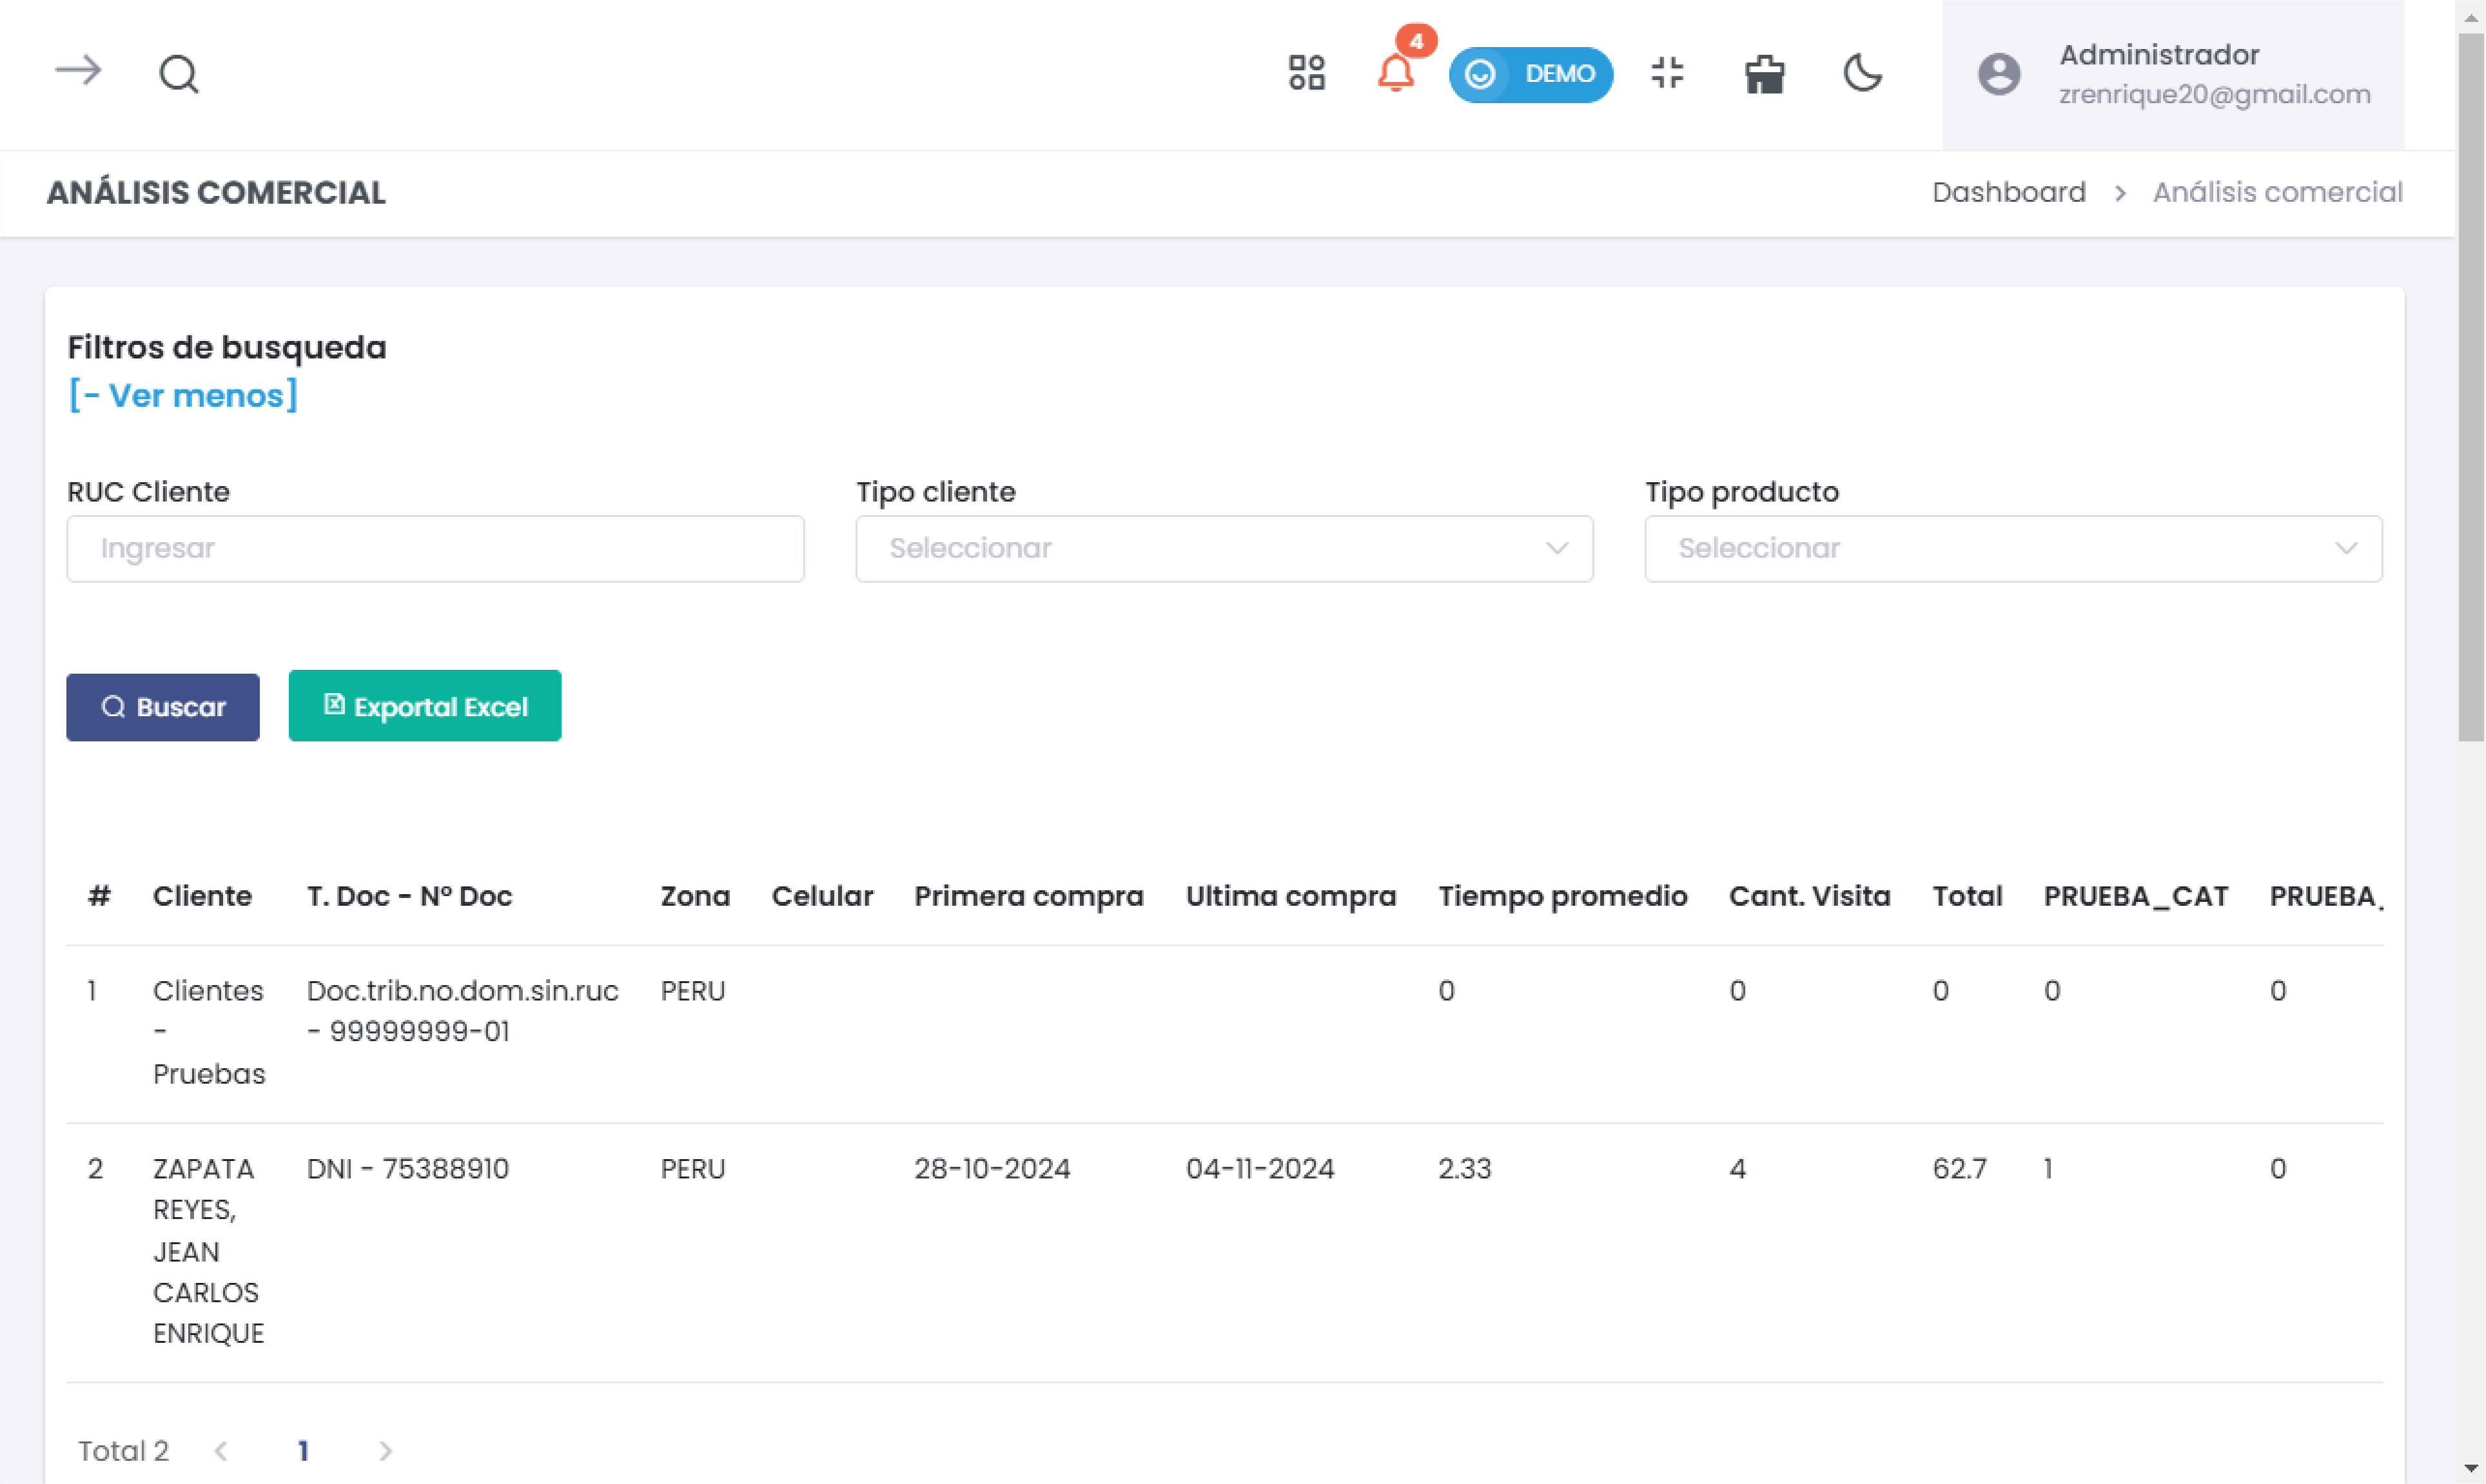2486x1484 pixels.
Task: Click 2.33 average time value
Action: (x=1465, y=1168)
